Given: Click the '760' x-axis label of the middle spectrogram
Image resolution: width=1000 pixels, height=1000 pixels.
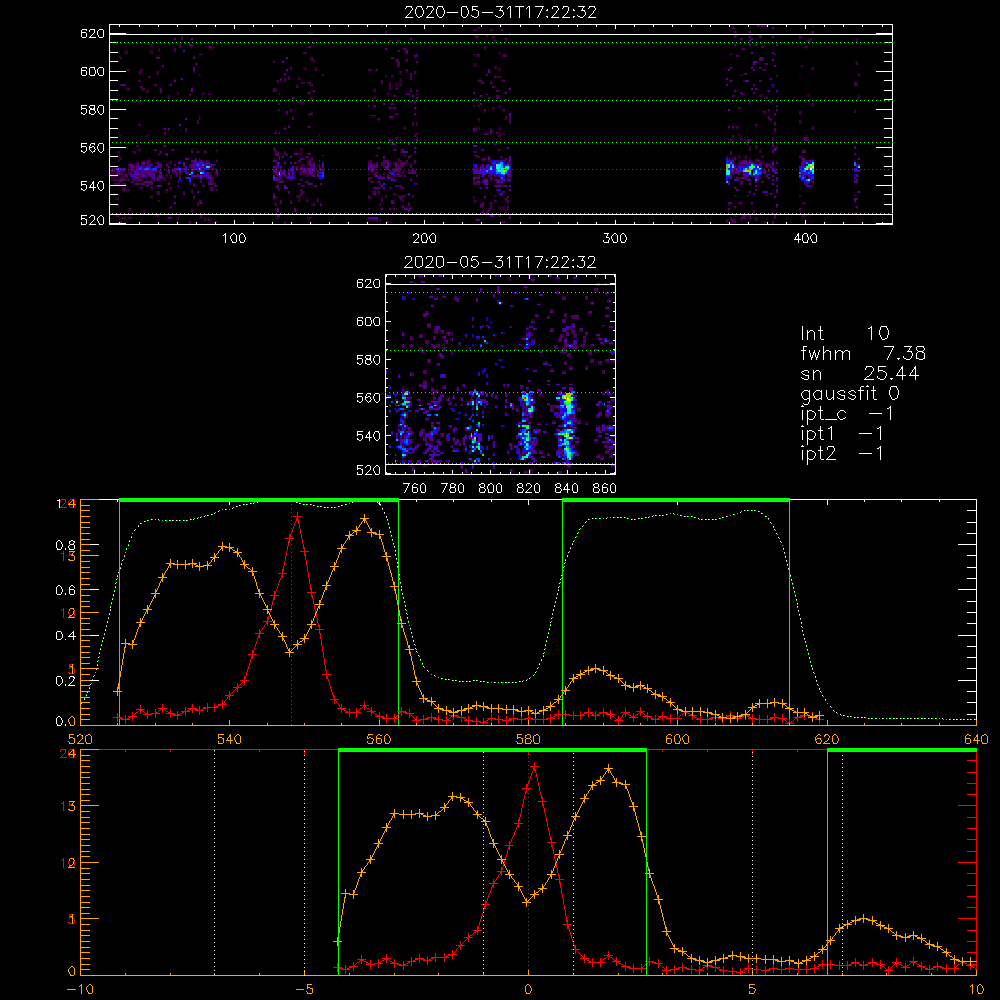Looking at the screenshot, I should [415, 489].
